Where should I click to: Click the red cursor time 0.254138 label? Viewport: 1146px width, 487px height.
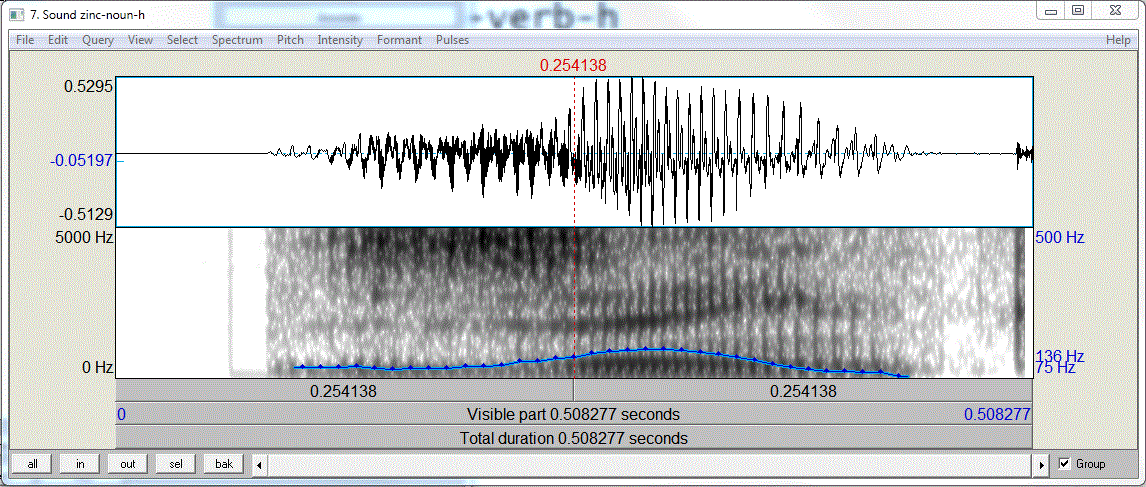click(x=573, y=66)
